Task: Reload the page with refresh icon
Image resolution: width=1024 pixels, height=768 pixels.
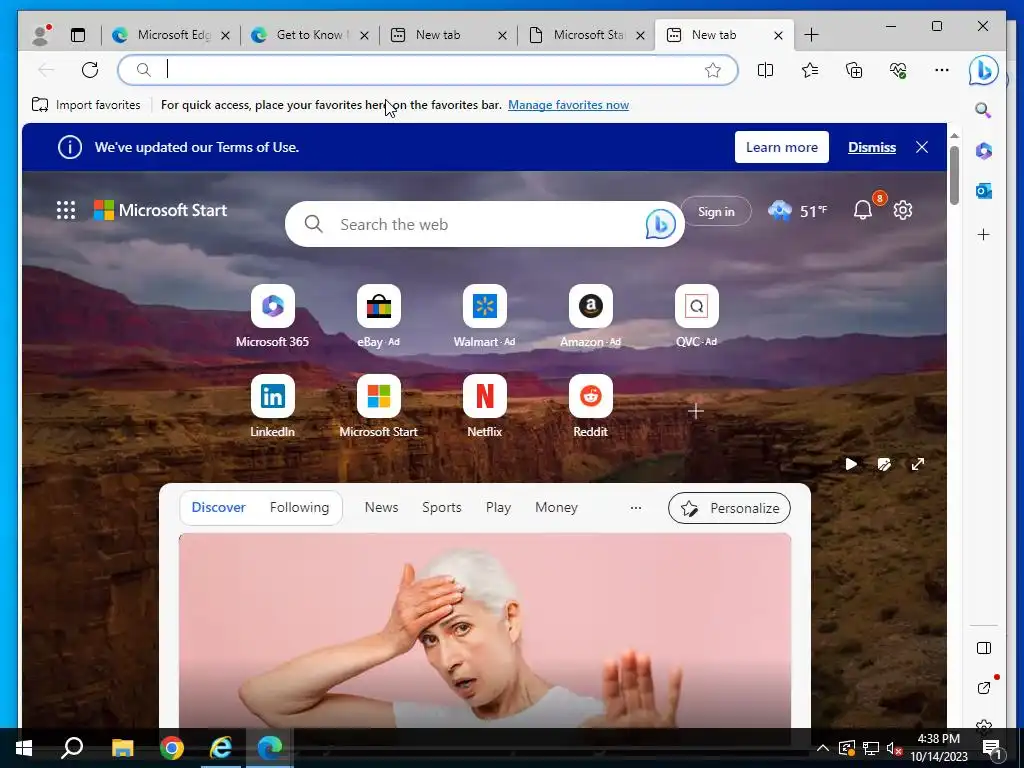Action: [89, 70]
